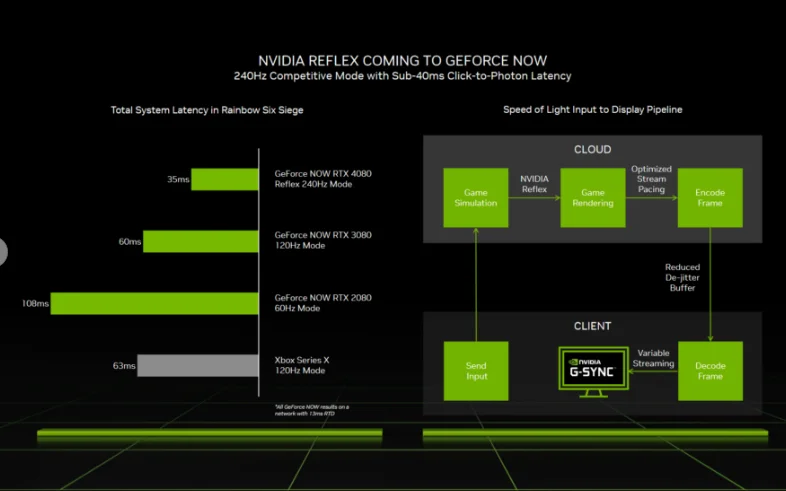This screenshot has width=786, height=491.
Task: Click the Reduced De-jitter Buffer label
Action: (682, 277)
